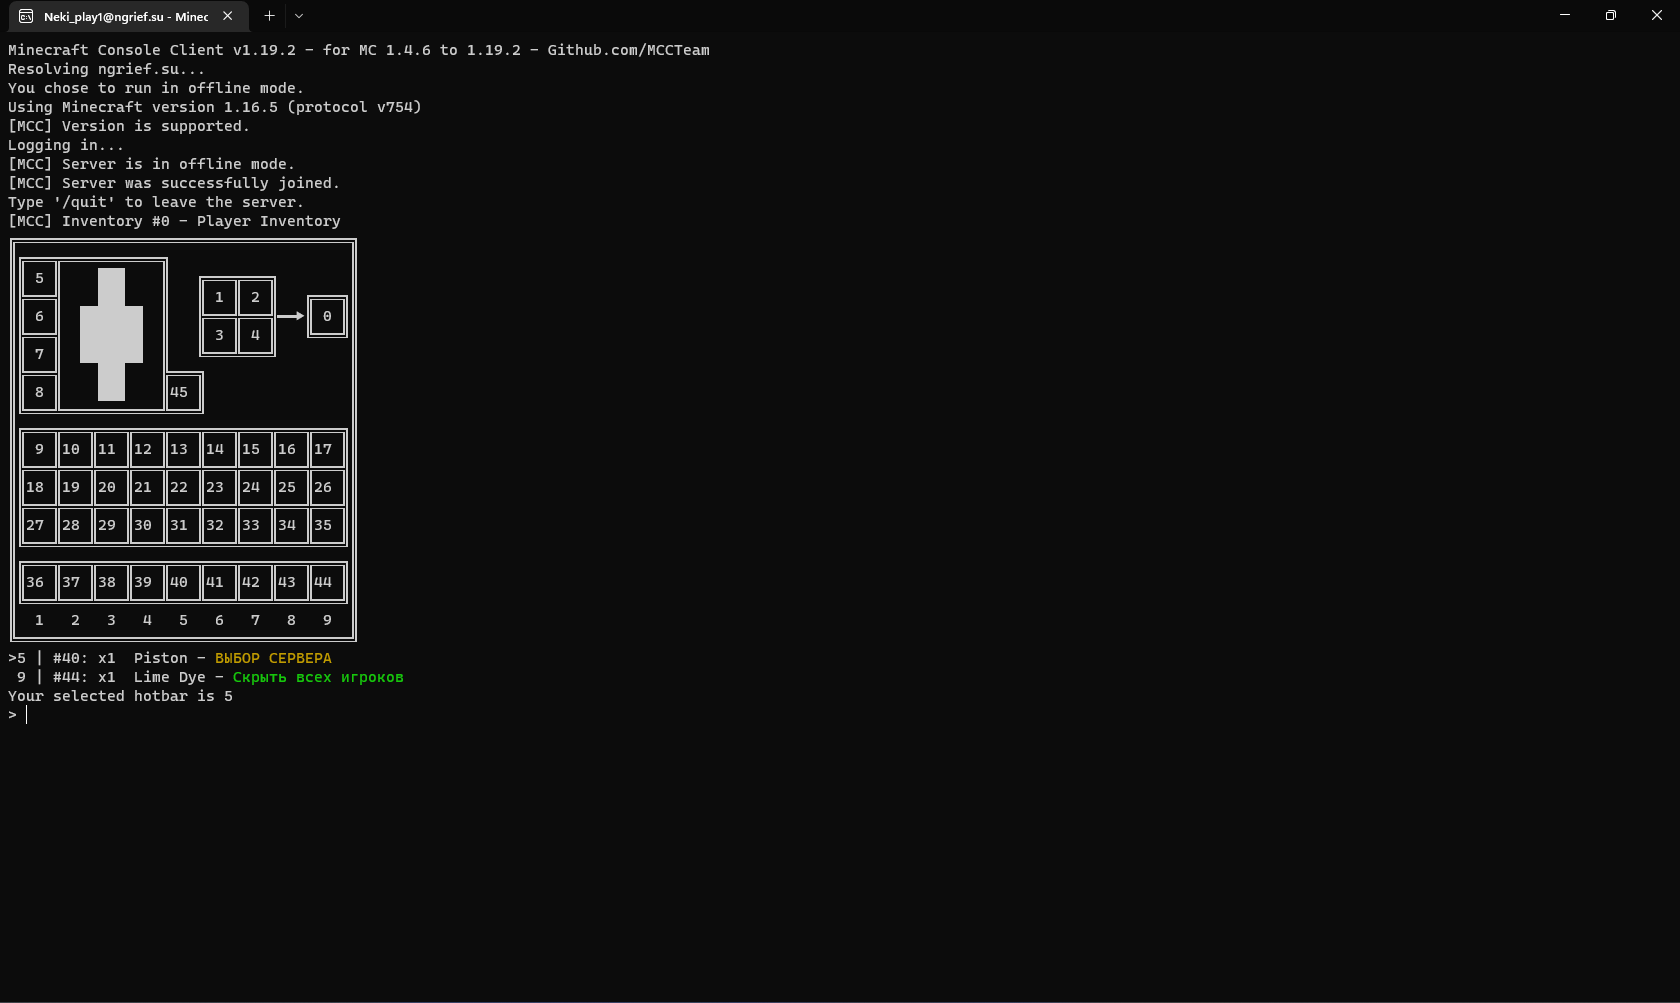The image size is (1680, 1003).
Task: Select inventory slot 9 in the top row
Action: pos(39,449)
